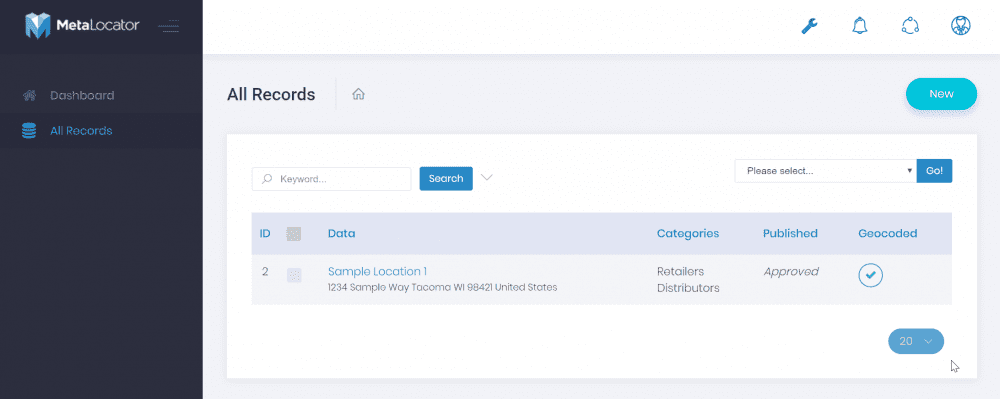Viewport: 1000px width, 399px height.
Task: Check the Sample Location 1 row checkbox
Action: tap(294, 275)
